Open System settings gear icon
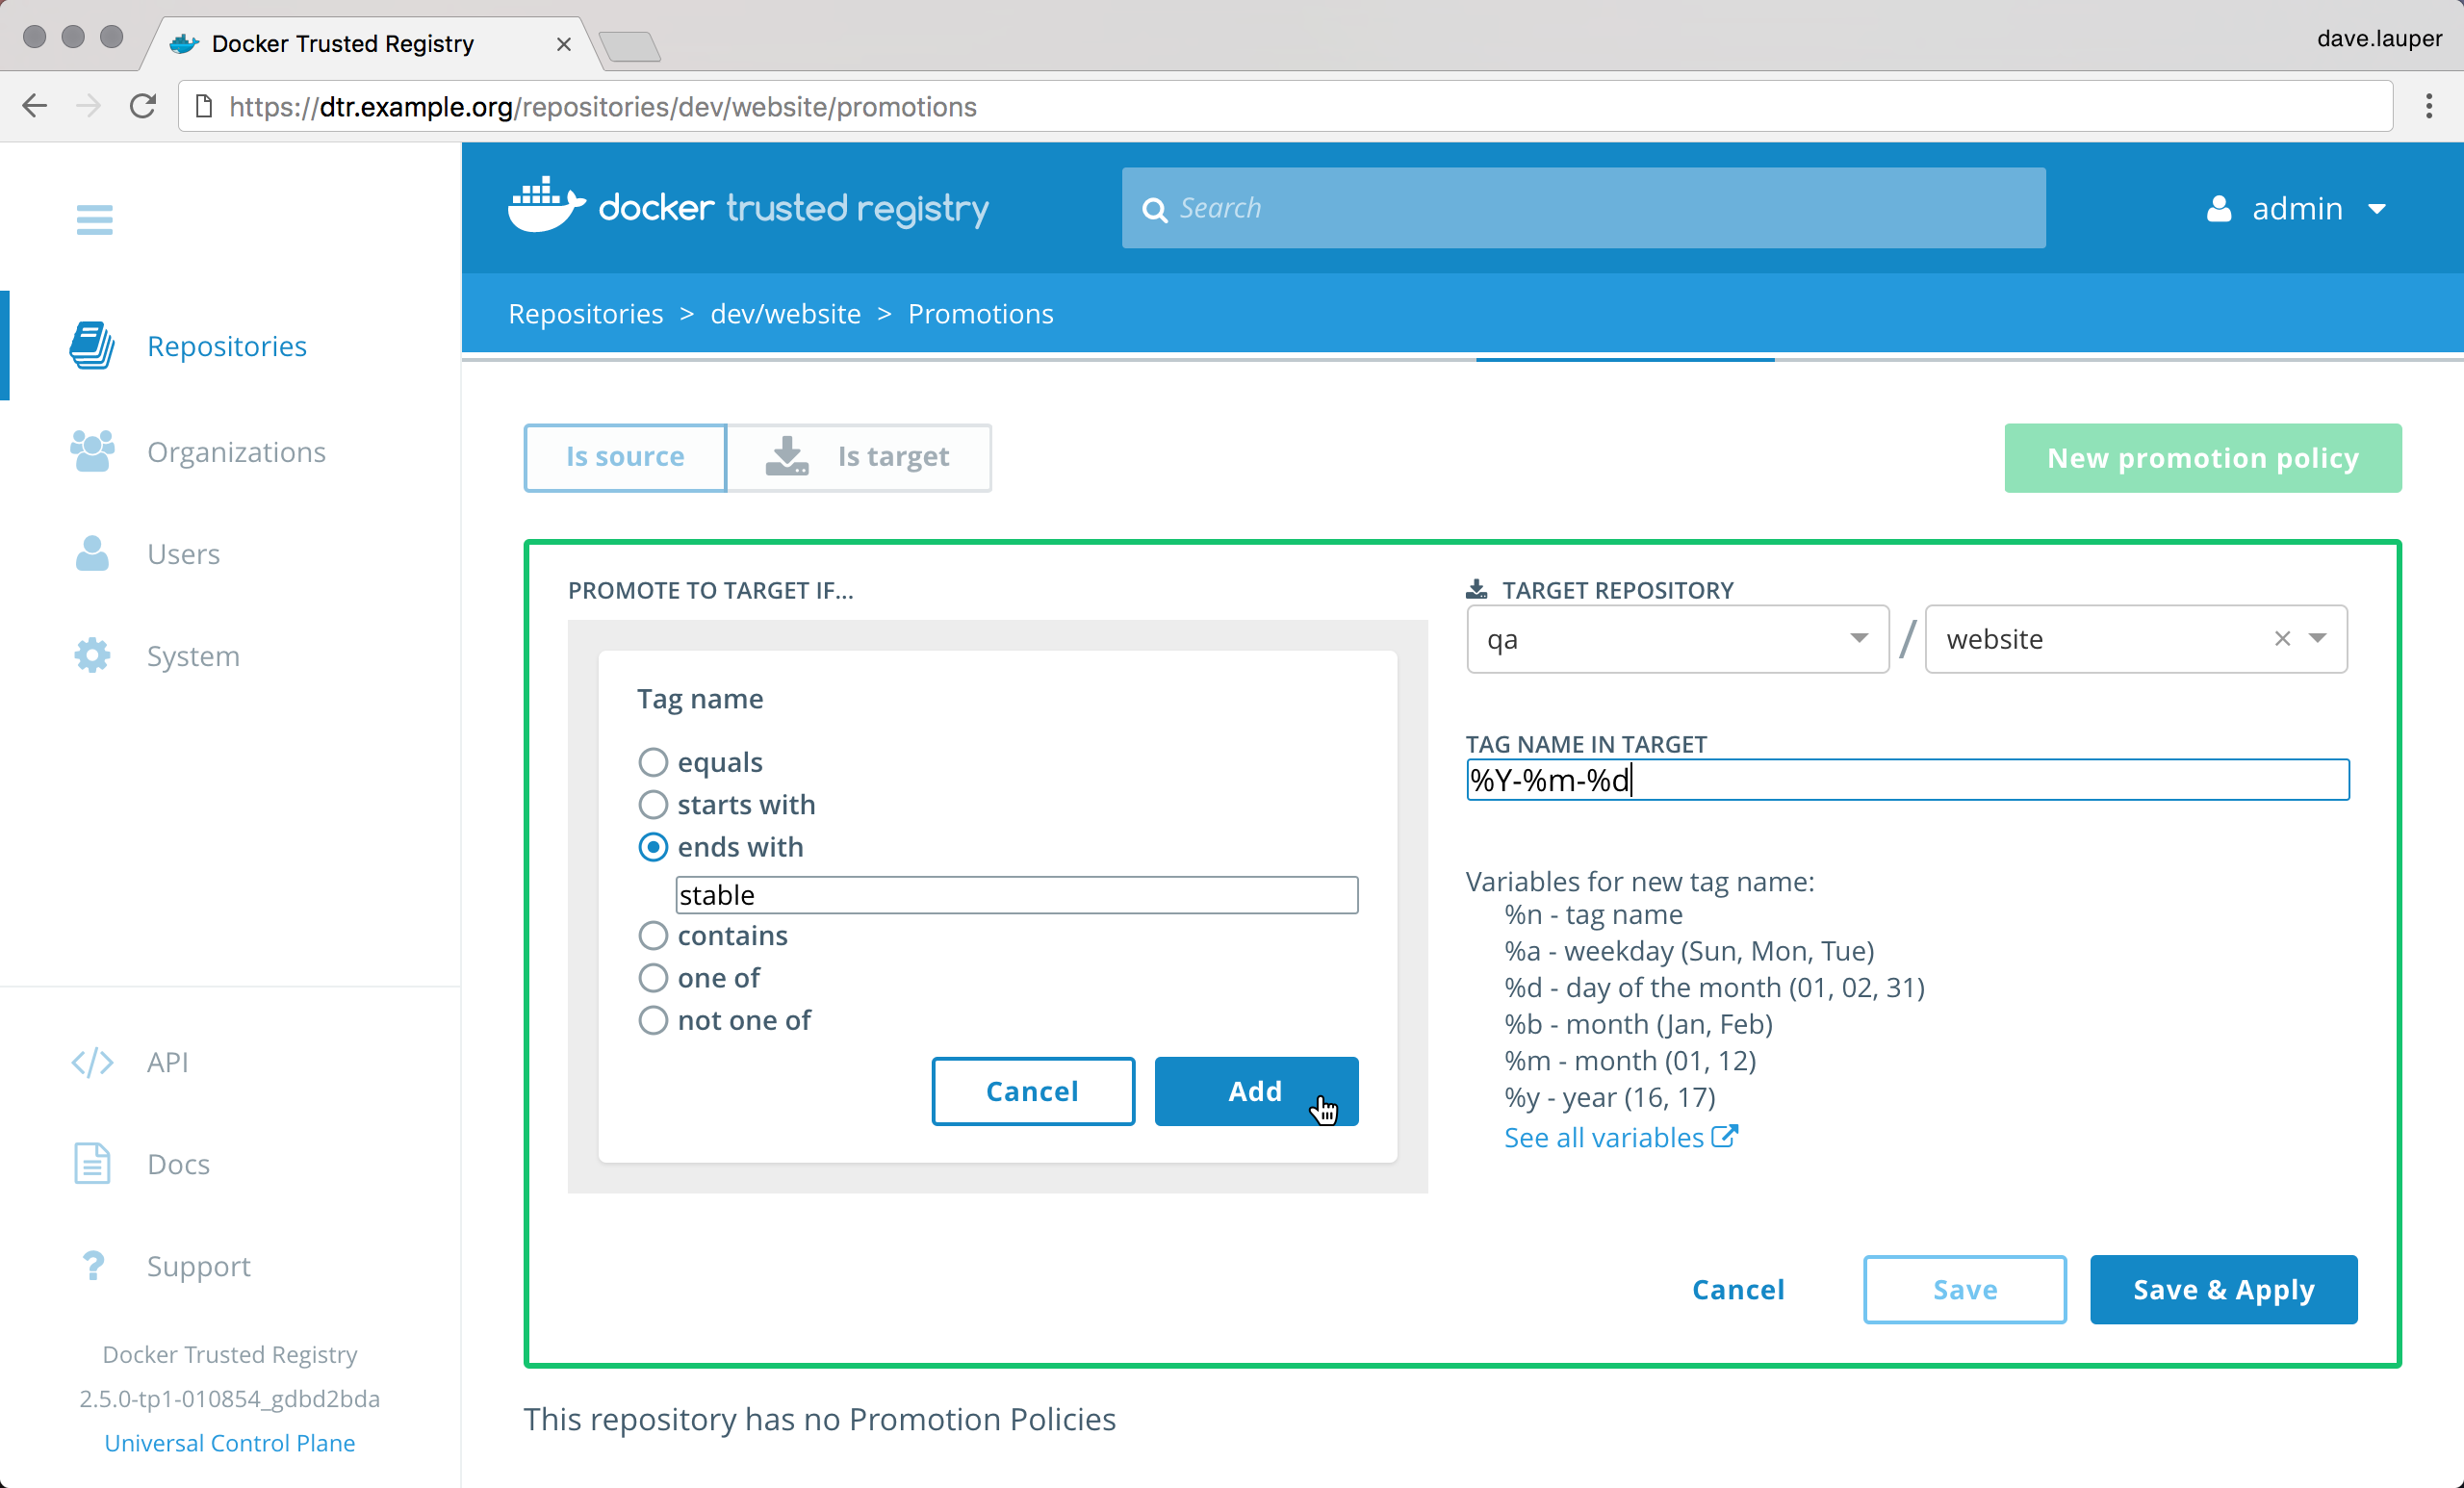 (92, 656)
